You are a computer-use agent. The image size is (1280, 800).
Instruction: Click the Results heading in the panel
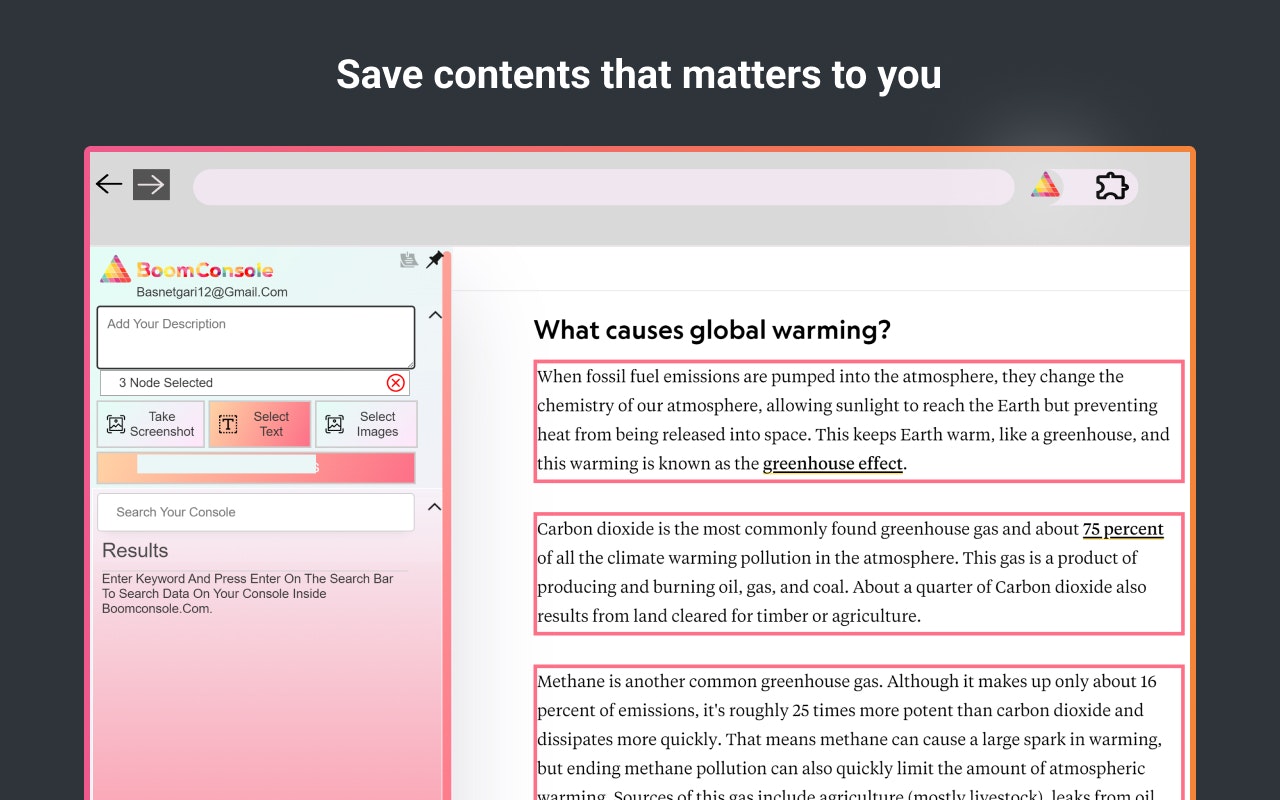coord(135,551)
